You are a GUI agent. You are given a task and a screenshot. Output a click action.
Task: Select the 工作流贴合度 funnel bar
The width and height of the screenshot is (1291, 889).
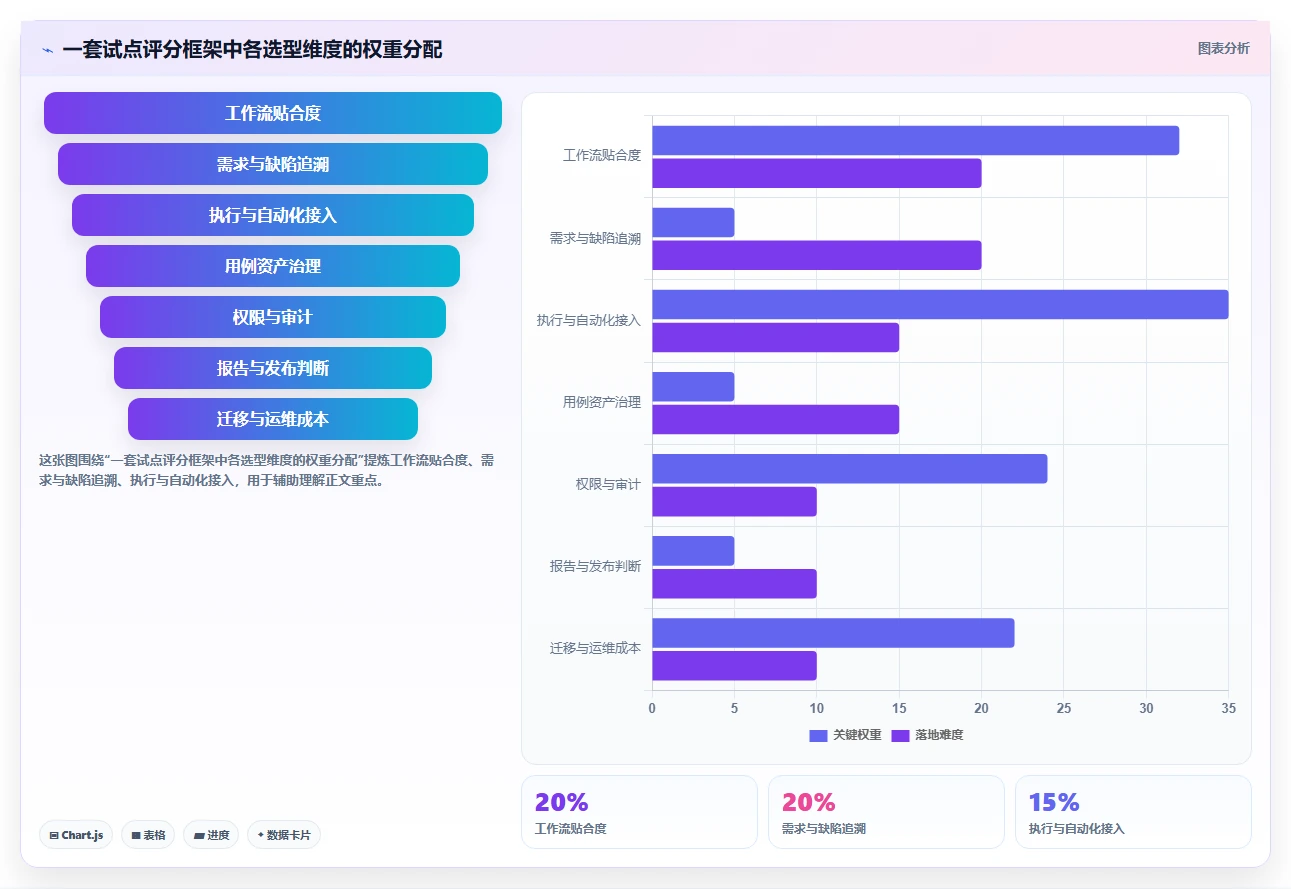click(x=273, y=113)
